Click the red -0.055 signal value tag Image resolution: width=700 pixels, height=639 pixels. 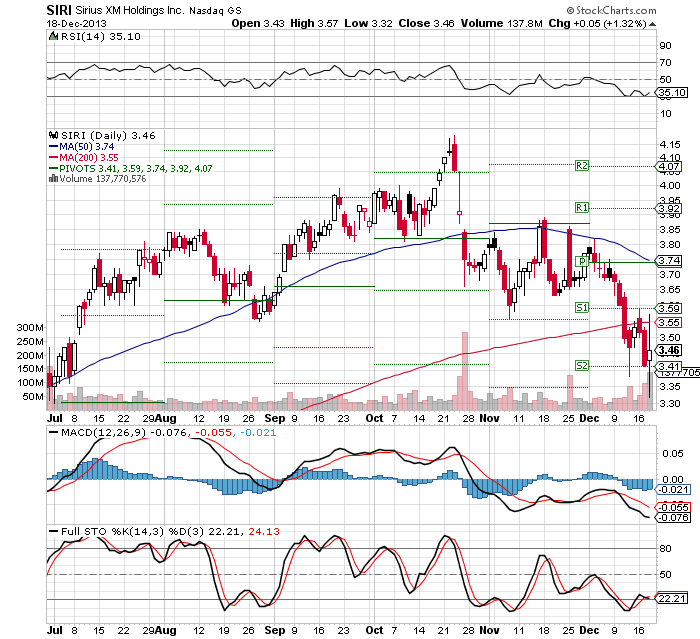click(673, 507)
